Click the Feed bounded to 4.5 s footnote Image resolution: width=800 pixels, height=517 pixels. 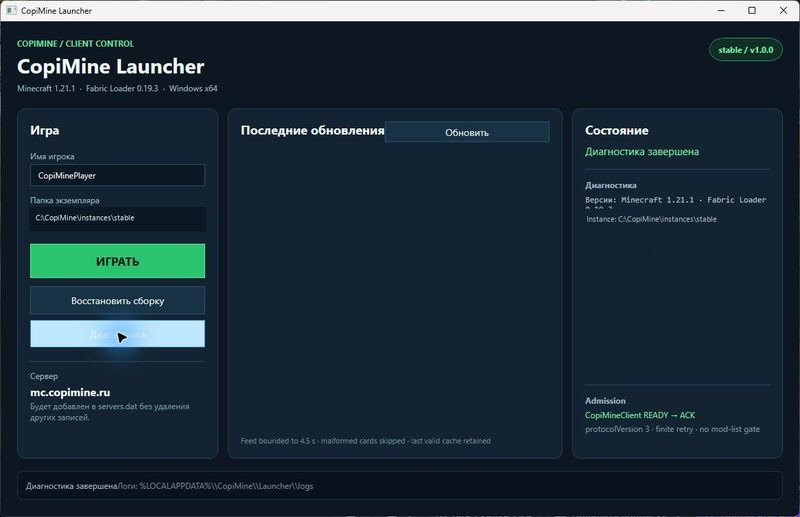click(x=365, y=441)
